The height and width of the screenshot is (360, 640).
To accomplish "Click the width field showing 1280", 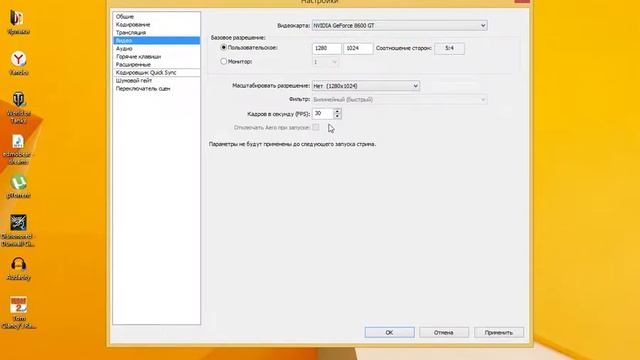I will (327, 48).
